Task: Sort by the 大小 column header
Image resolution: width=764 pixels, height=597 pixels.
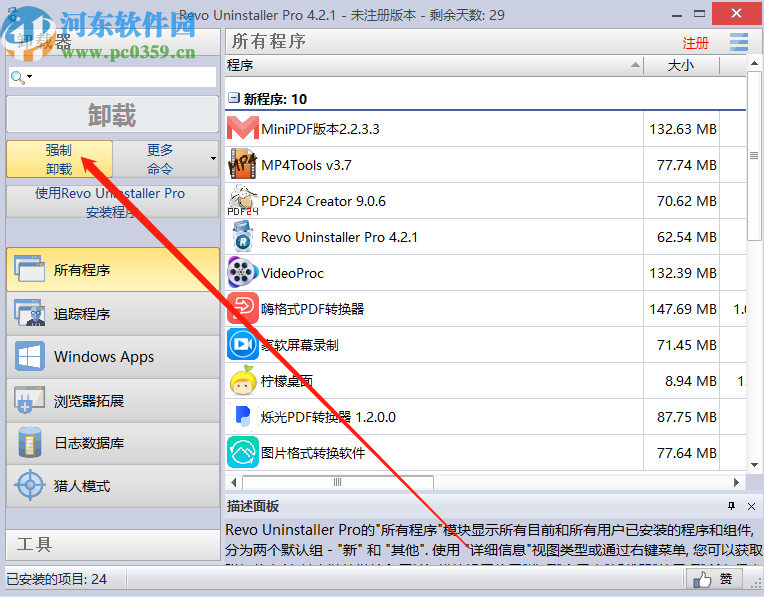Action: 681,65
